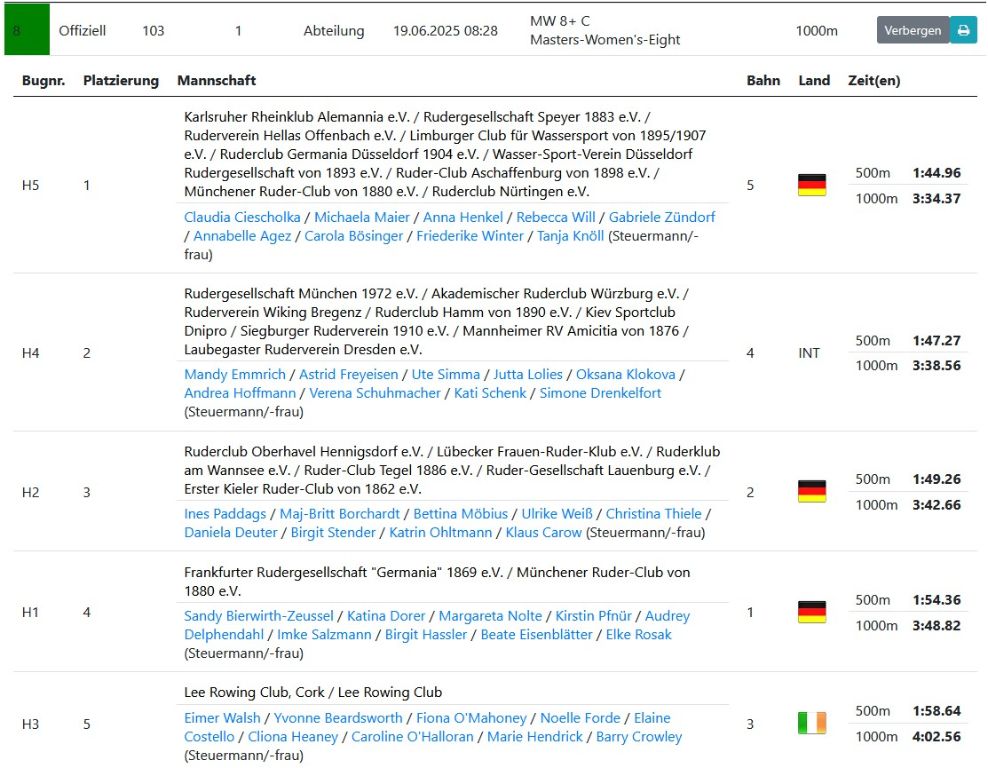Click the Platzierung column header

(x=121, y=81)
